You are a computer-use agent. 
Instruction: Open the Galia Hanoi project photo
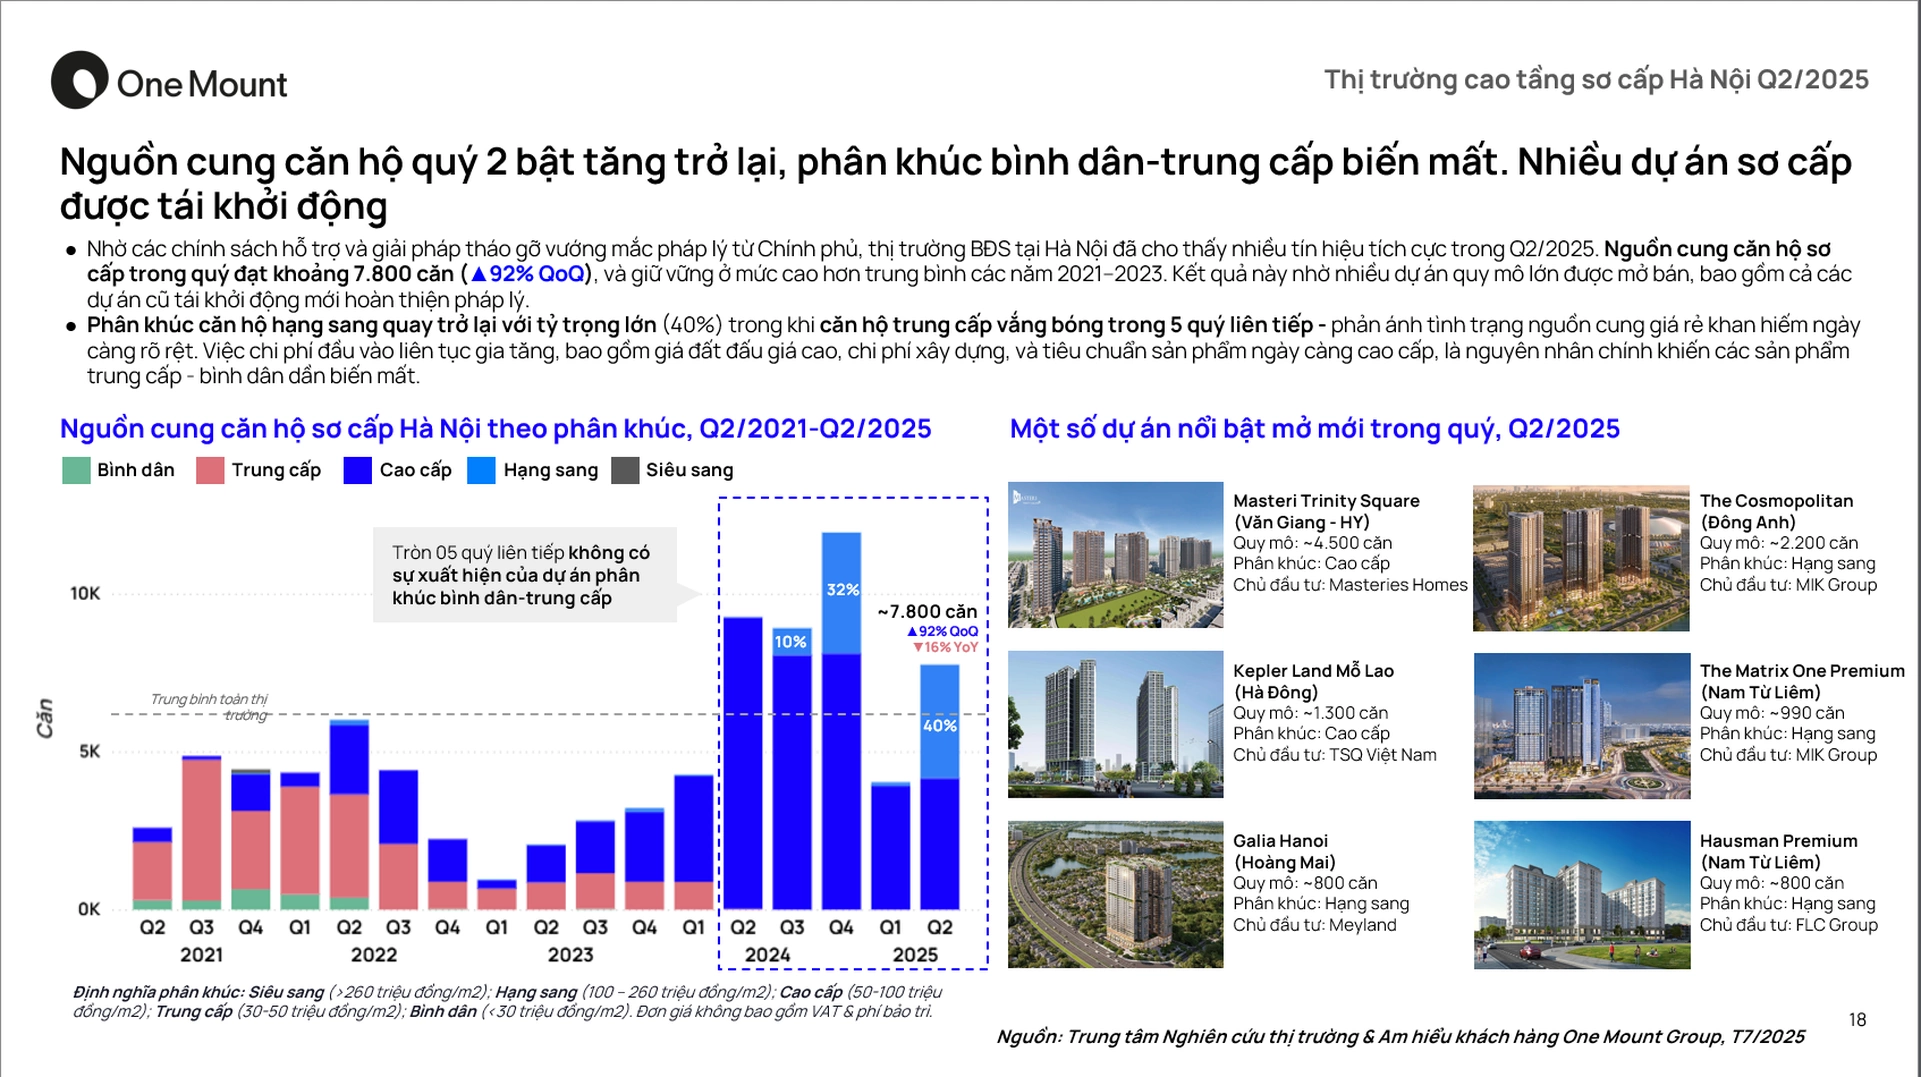[1115, 895]
